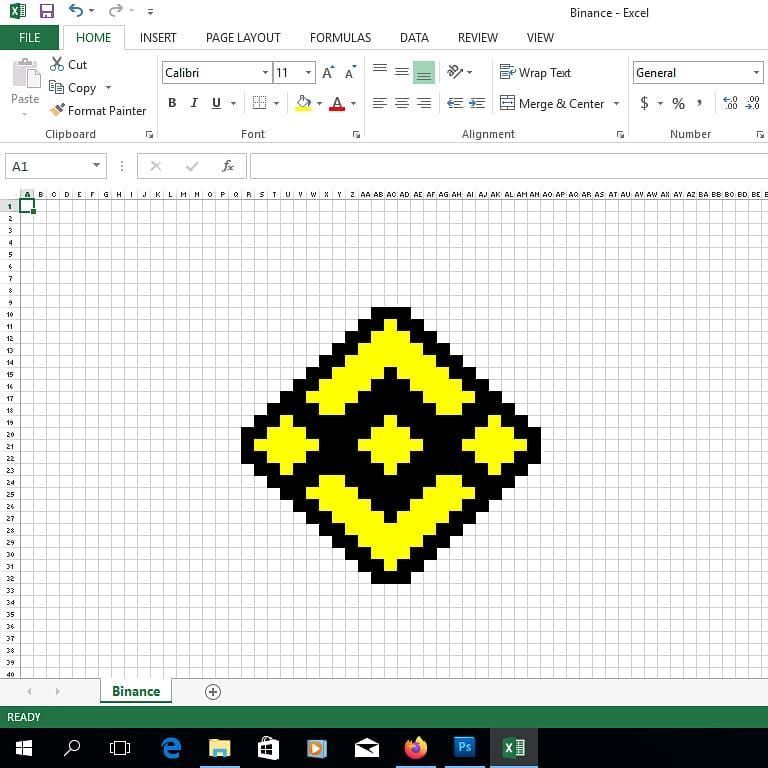768x768 pixels.
Task: Open the FORMULAS tab
Action: tap(340, 38)
